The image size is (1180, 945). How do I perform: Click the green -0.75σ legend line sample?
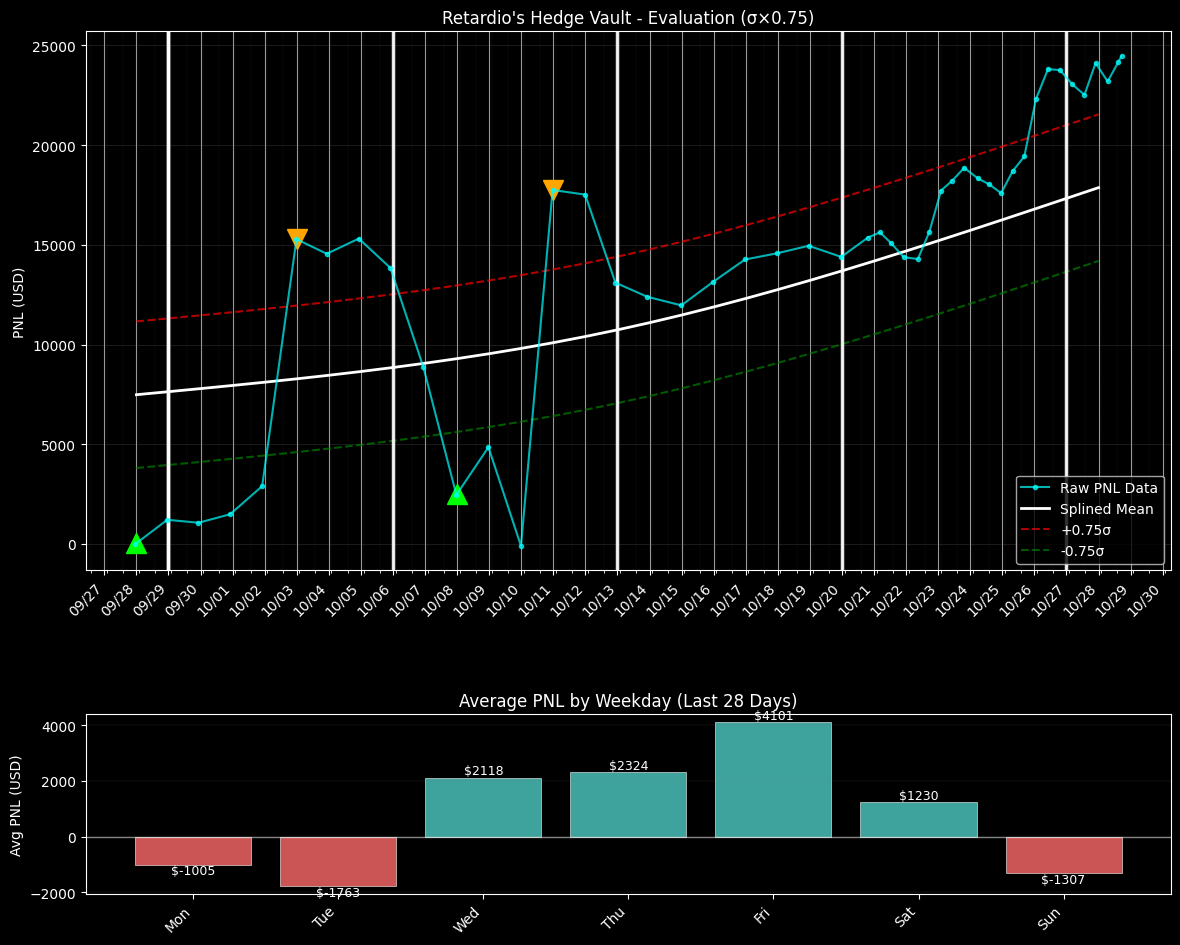click(x=1036, y=551)
